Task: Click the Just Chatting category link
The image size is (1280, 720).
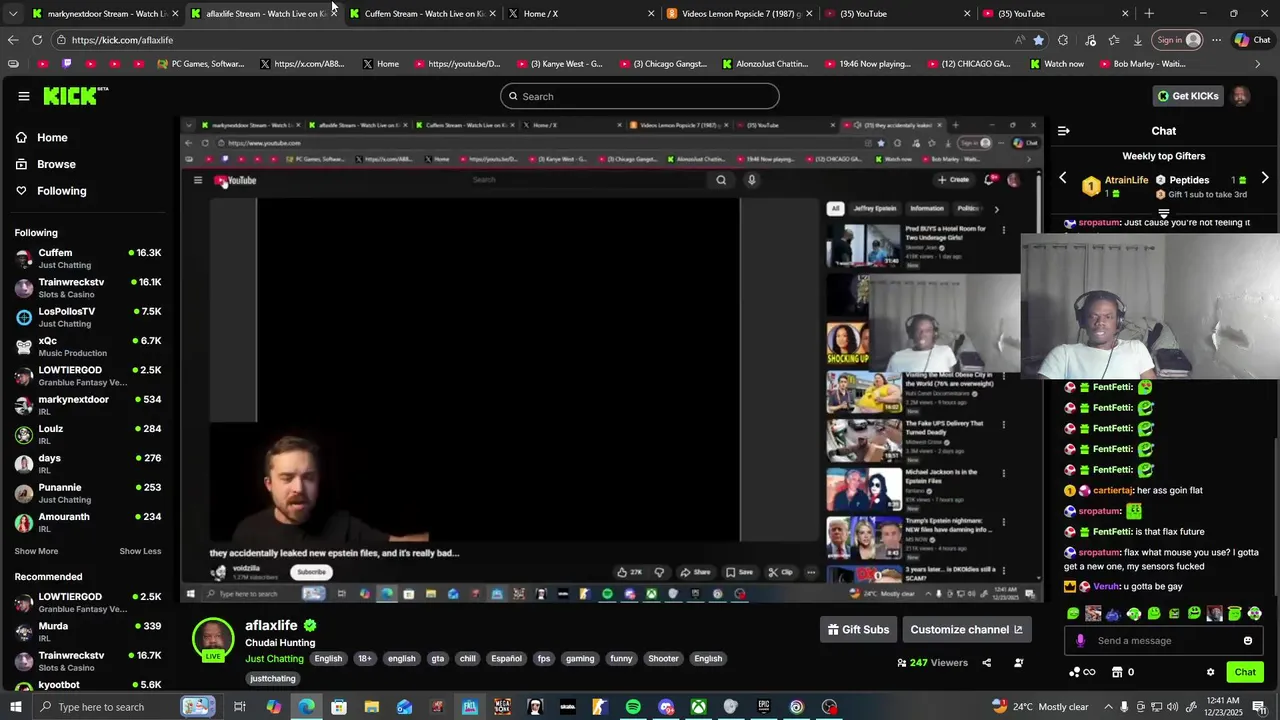Action: 274,659
